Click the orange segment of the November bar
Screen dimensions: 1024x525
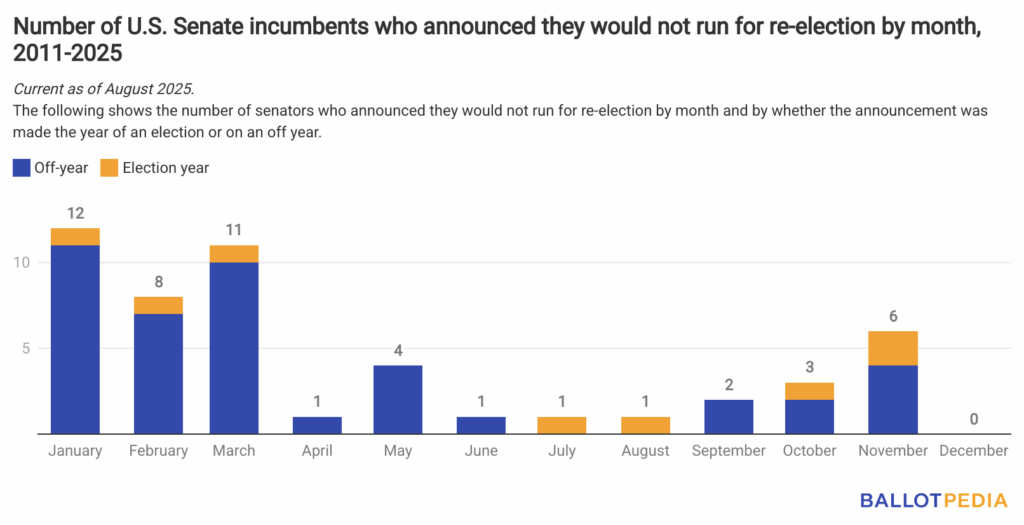[893, 349]
